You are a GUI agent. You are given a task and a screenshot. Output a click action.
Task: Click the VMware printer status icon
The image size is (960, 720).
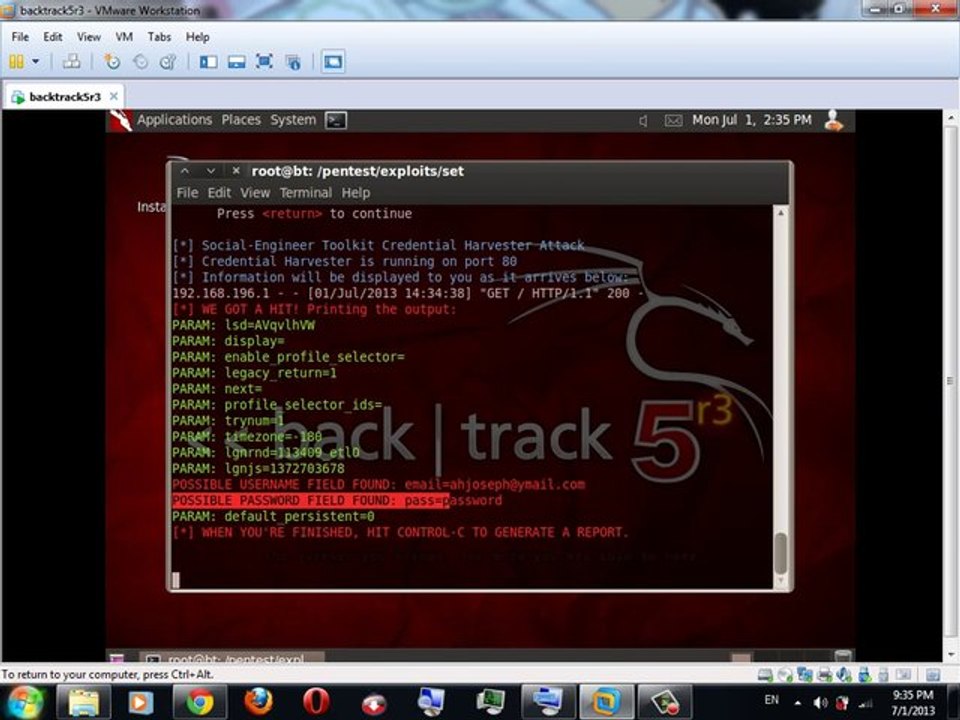click(x=825, y=675)
